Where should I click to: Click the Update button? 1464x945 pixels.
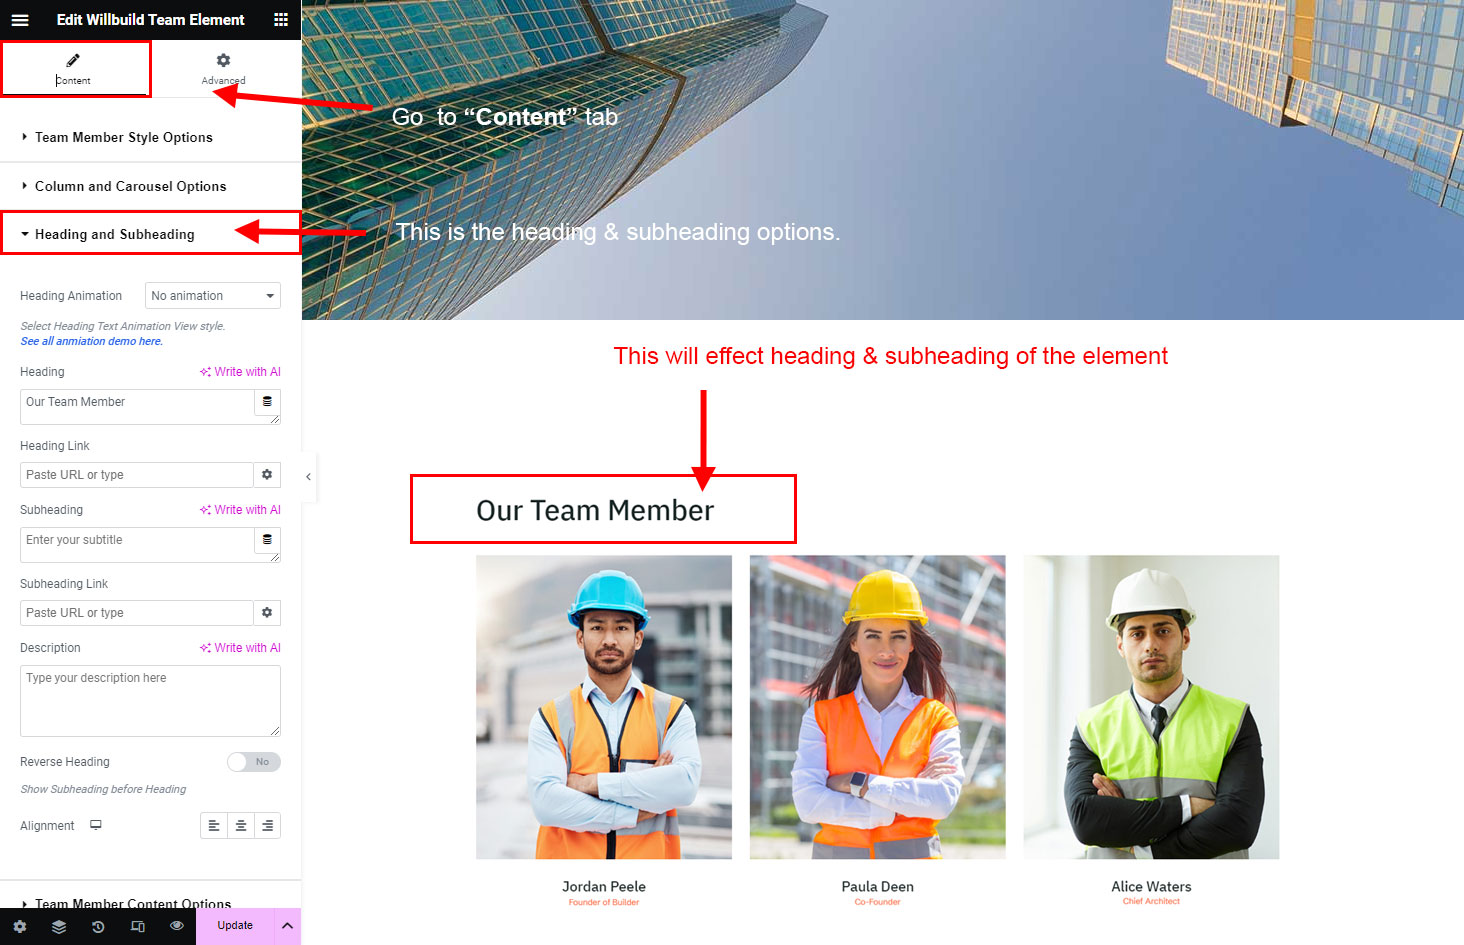pyautogui.click(x=235, y=926)
